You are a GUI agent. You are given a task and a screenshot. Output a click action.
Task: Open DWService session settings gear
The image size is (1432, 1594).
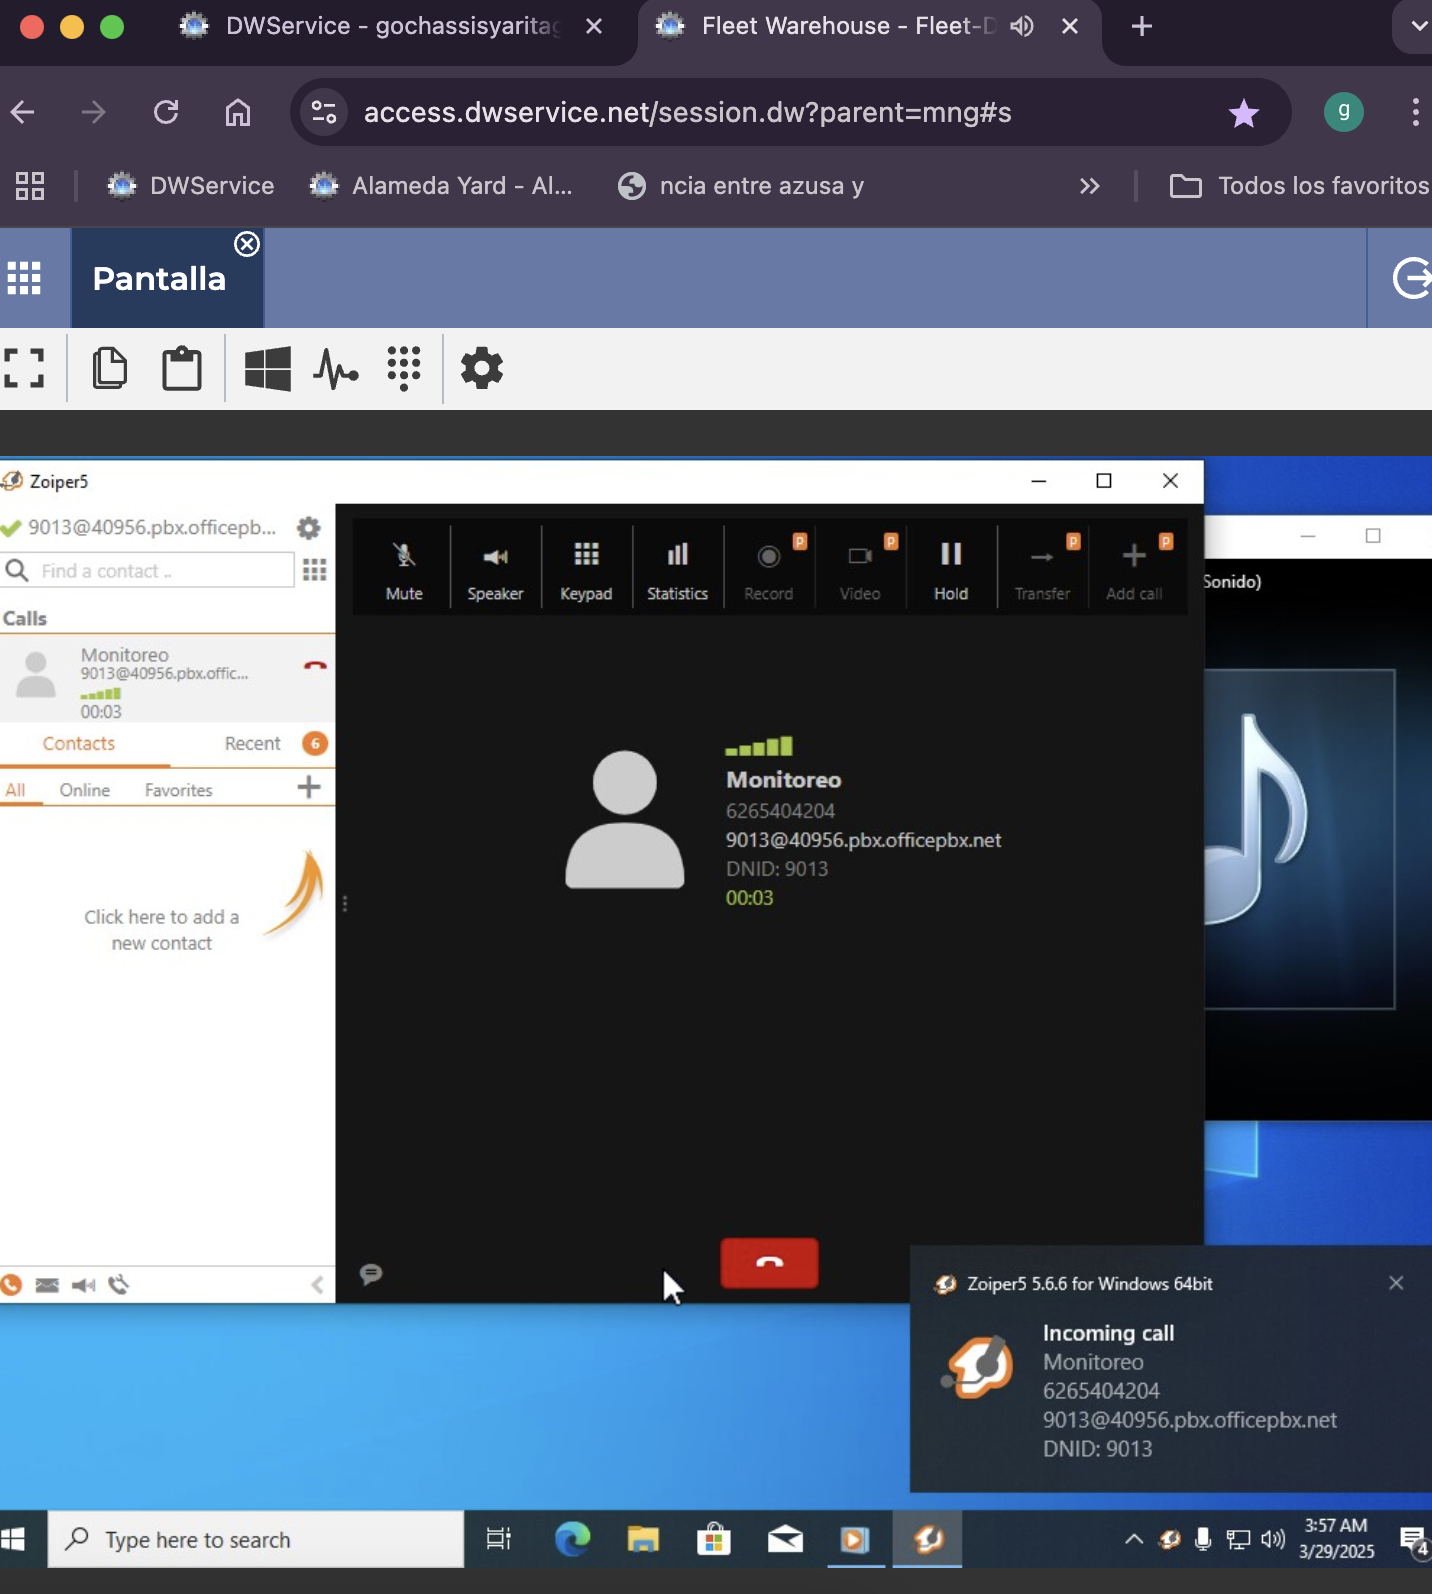click(482, 368)
